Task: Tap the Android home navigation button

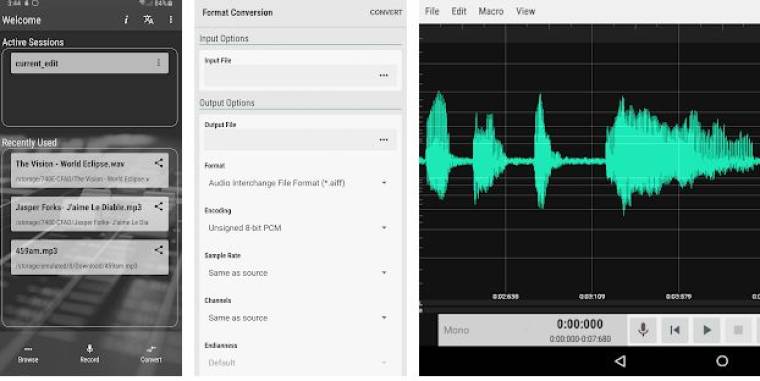Action: [722, 361]
